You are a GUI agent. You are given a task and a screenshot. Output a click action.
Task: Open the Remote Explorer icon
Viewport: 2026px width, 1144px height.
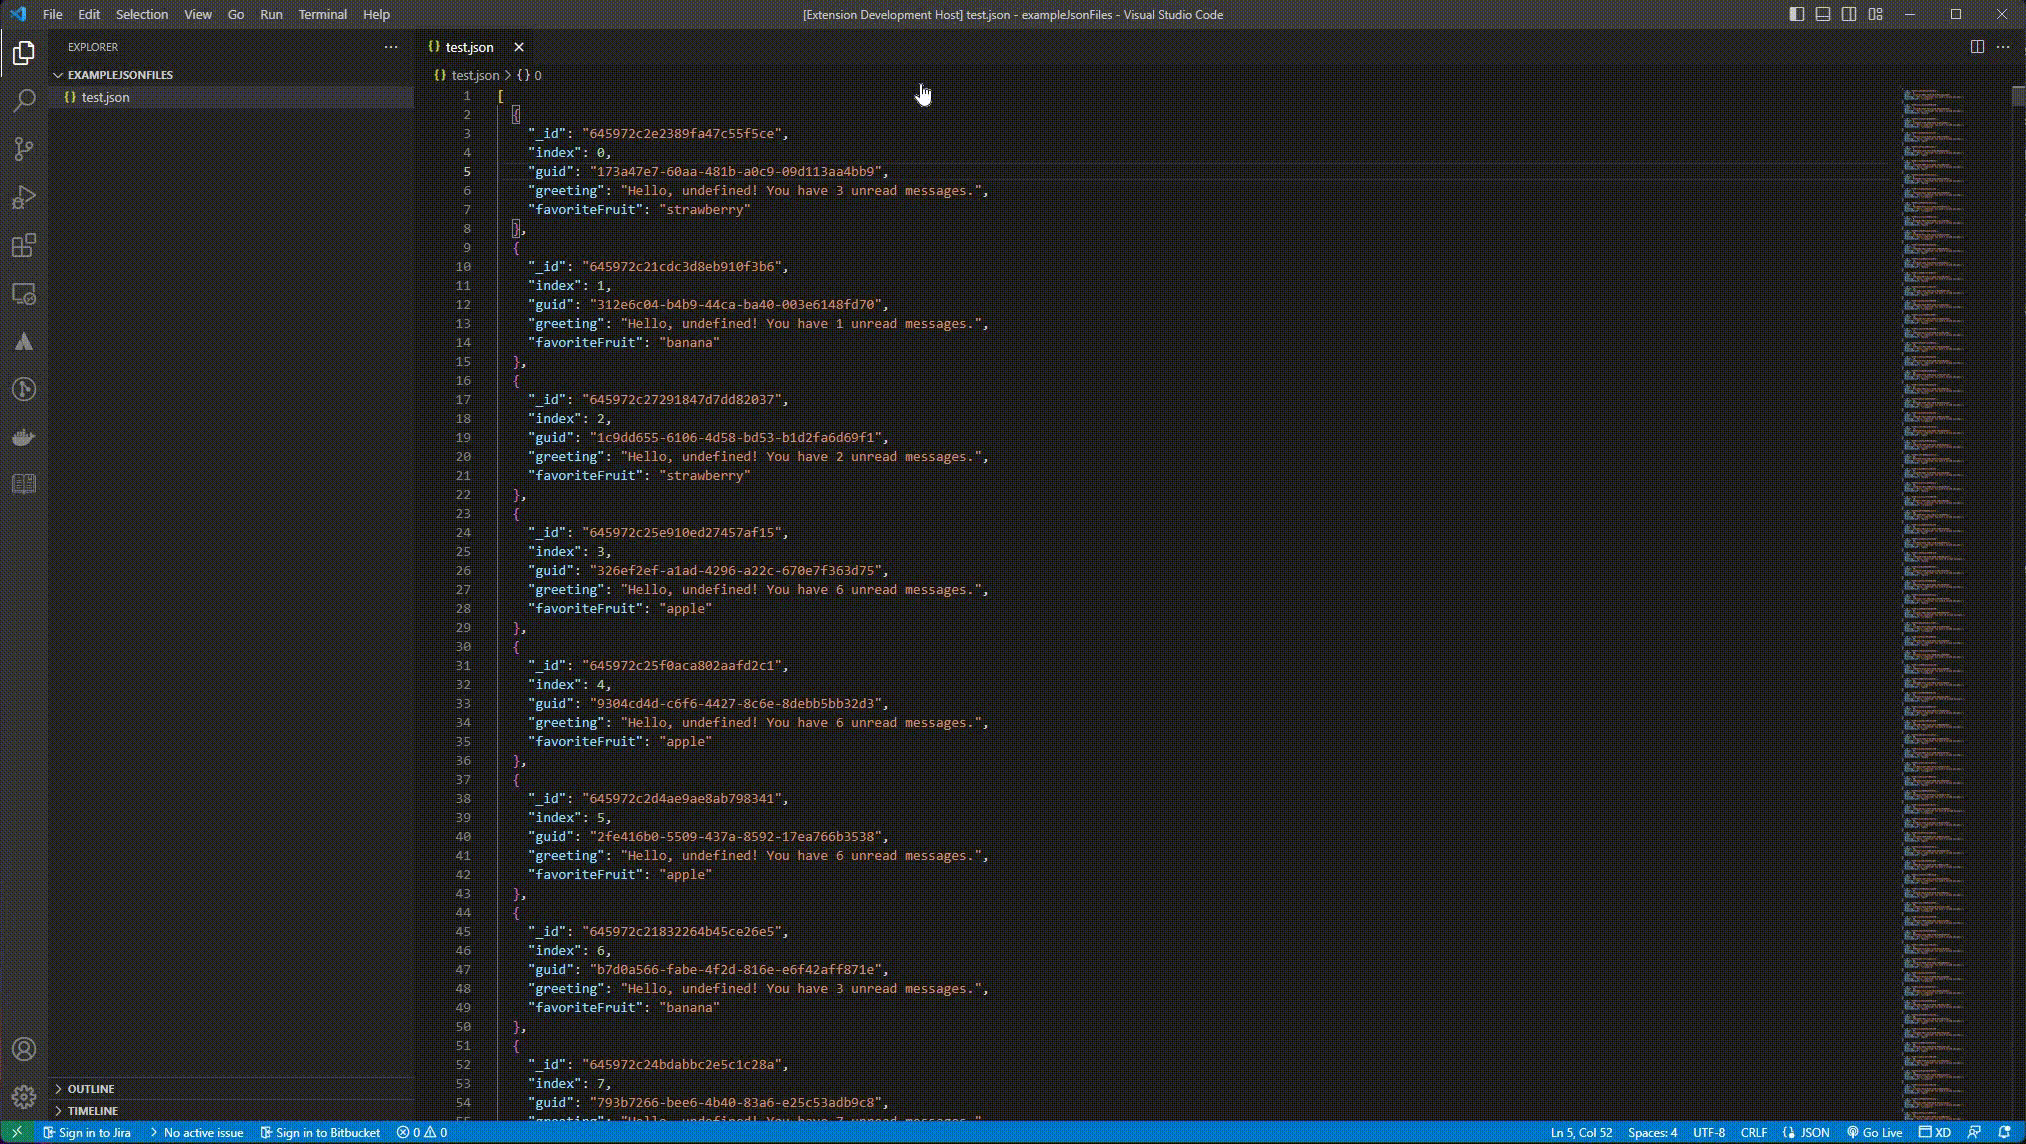(x=24, y=294)
